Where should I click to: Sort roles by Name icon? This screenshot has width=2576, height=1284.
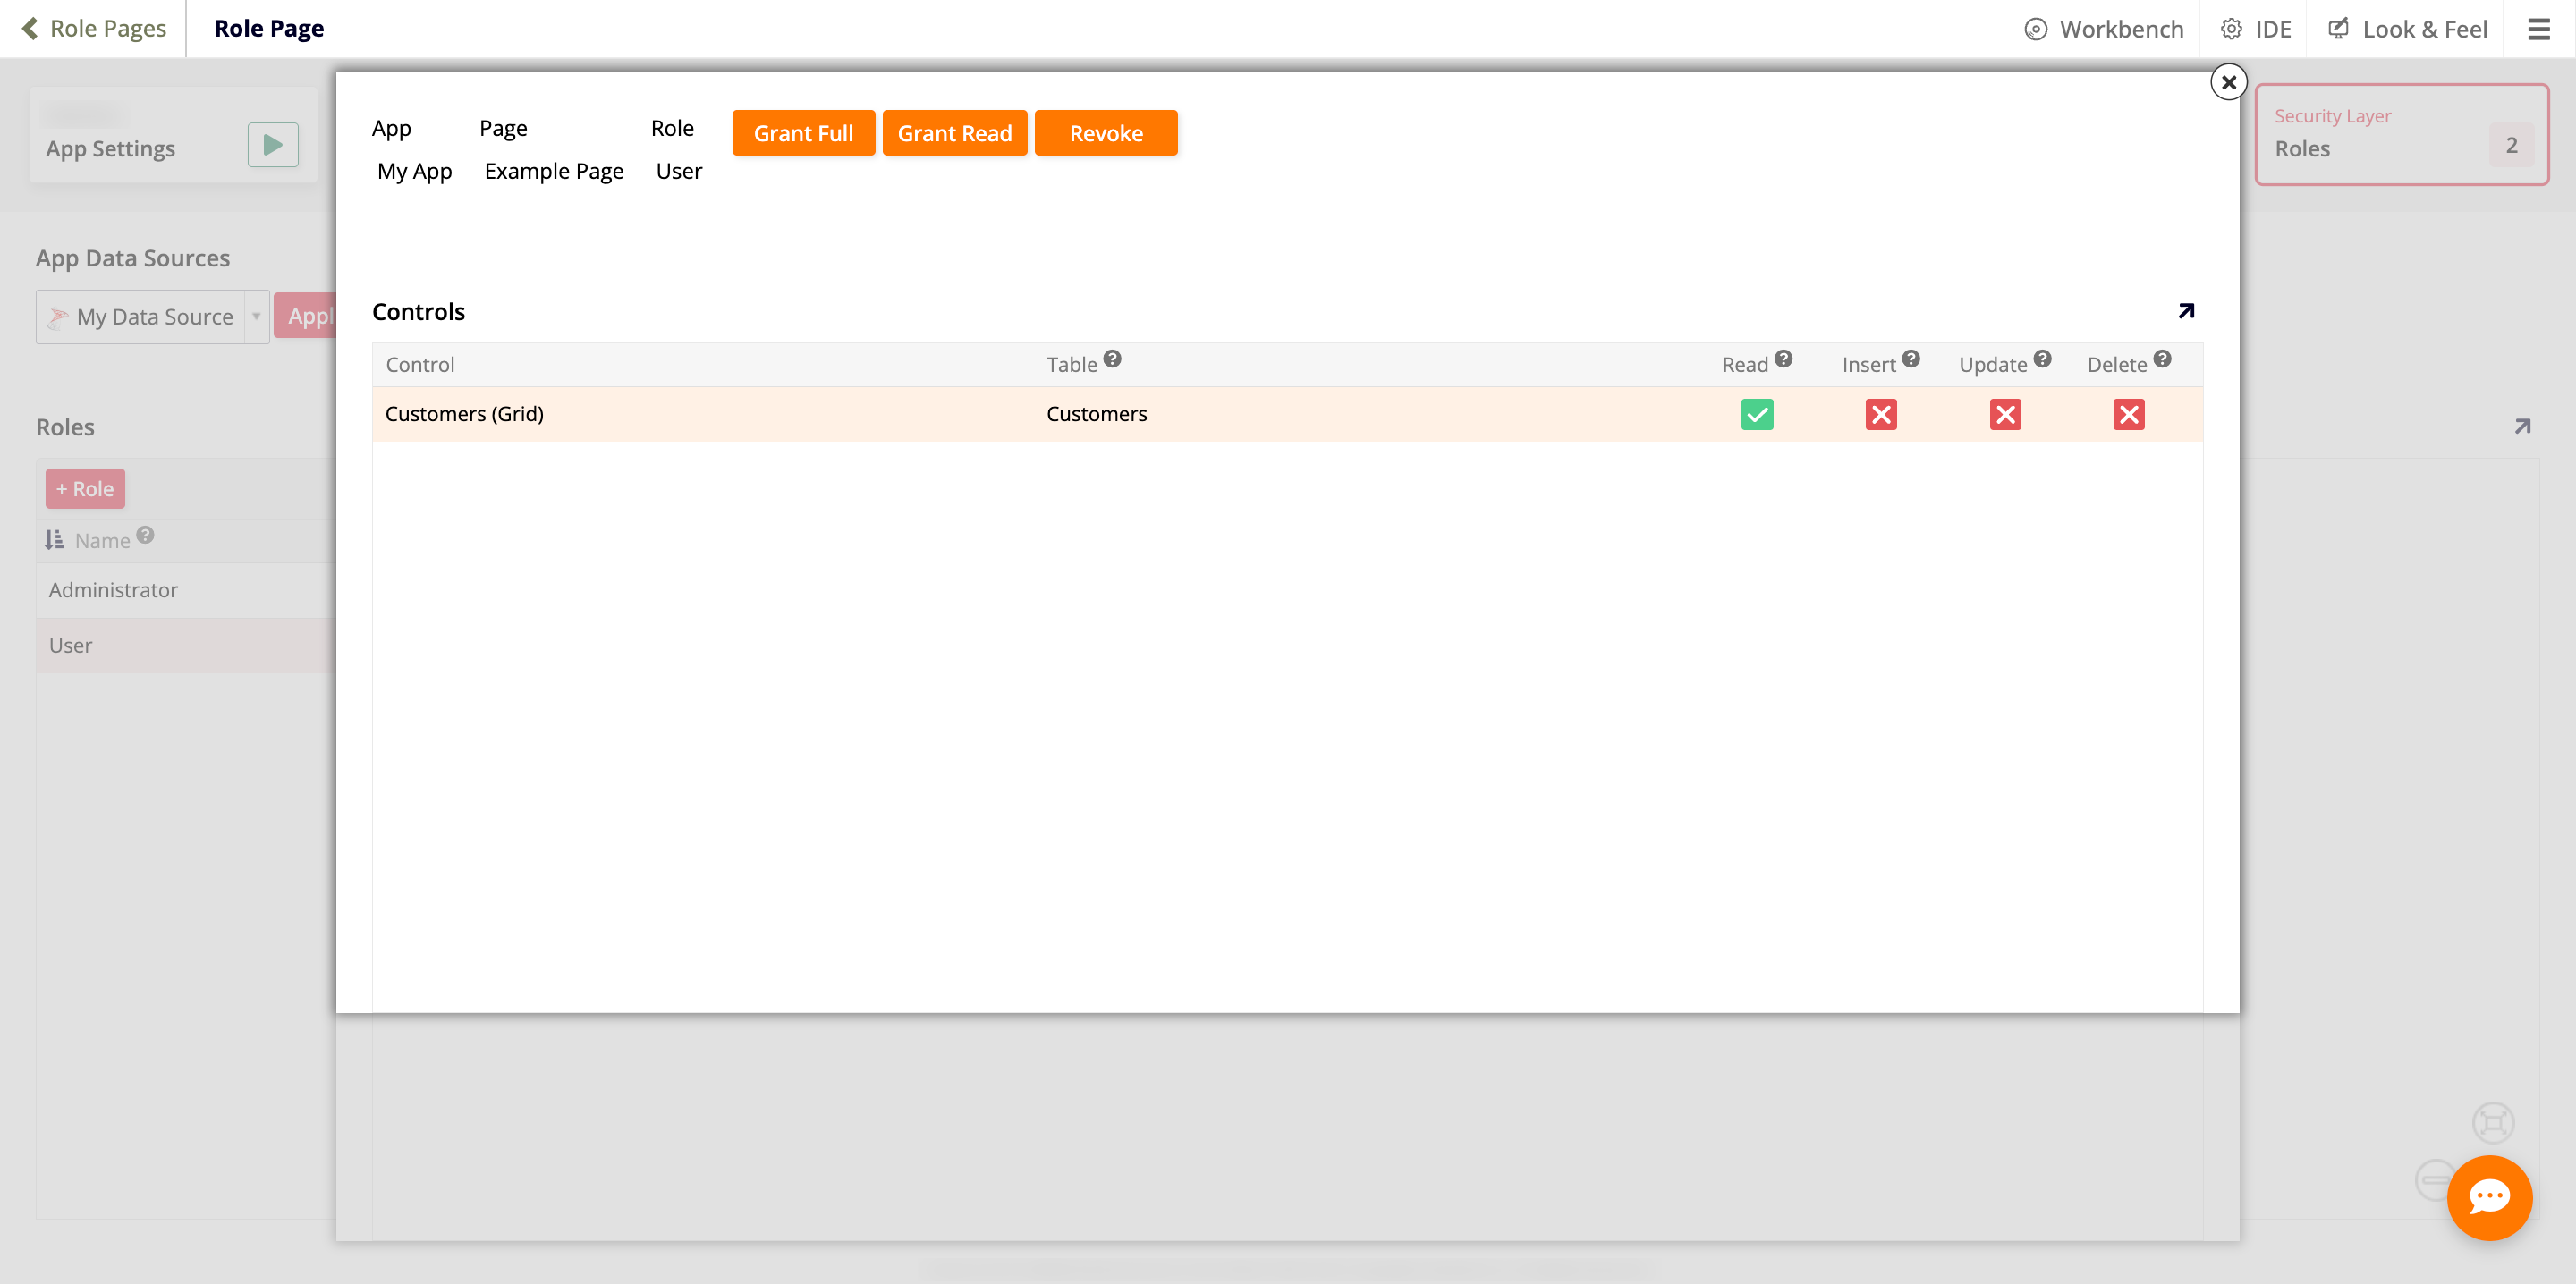(x=54, y=540)
